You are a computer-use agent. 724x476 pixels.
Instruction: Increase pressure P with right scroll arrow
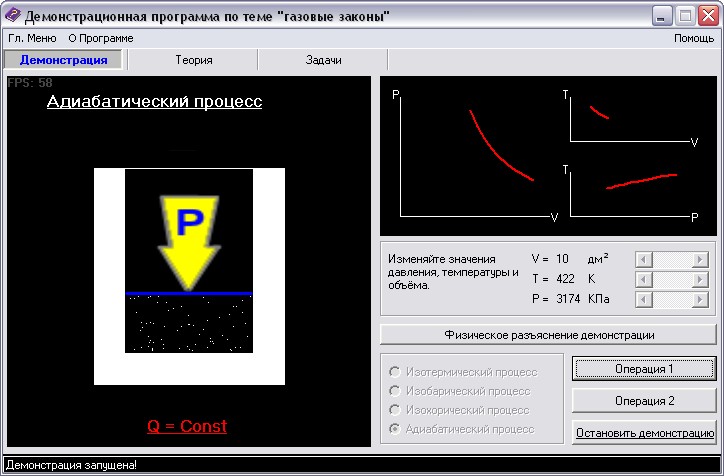click(x=700, y=300)
